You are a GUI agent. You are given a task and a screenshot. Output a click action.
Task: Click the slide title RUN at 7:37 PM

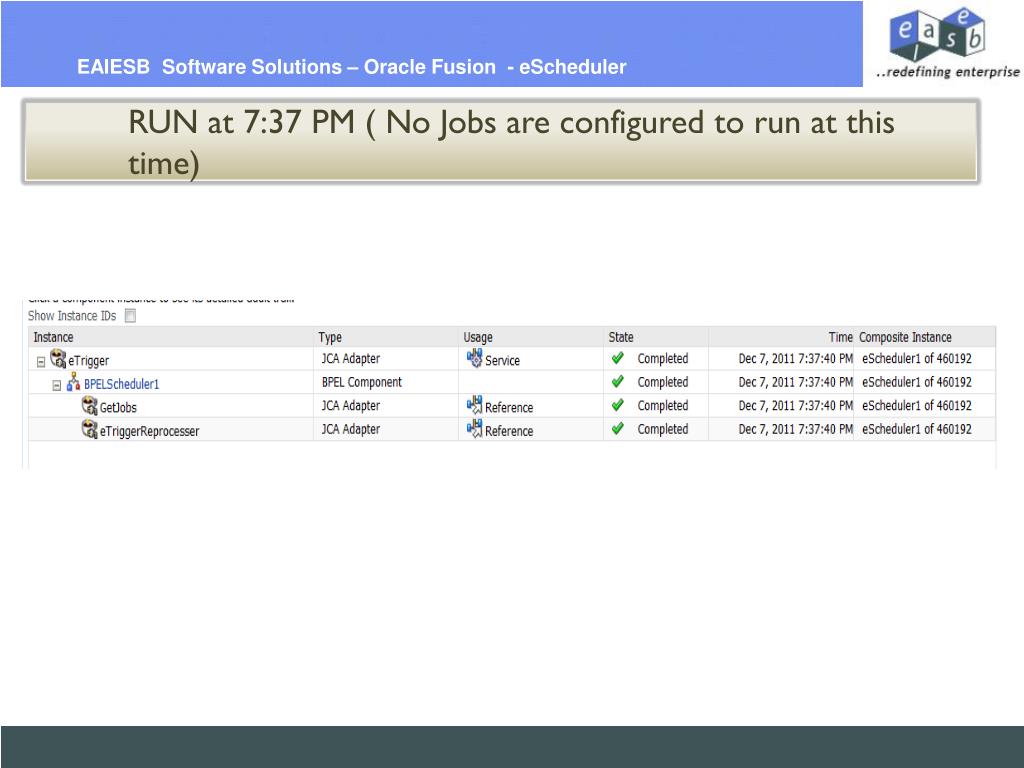pos(511,142)
